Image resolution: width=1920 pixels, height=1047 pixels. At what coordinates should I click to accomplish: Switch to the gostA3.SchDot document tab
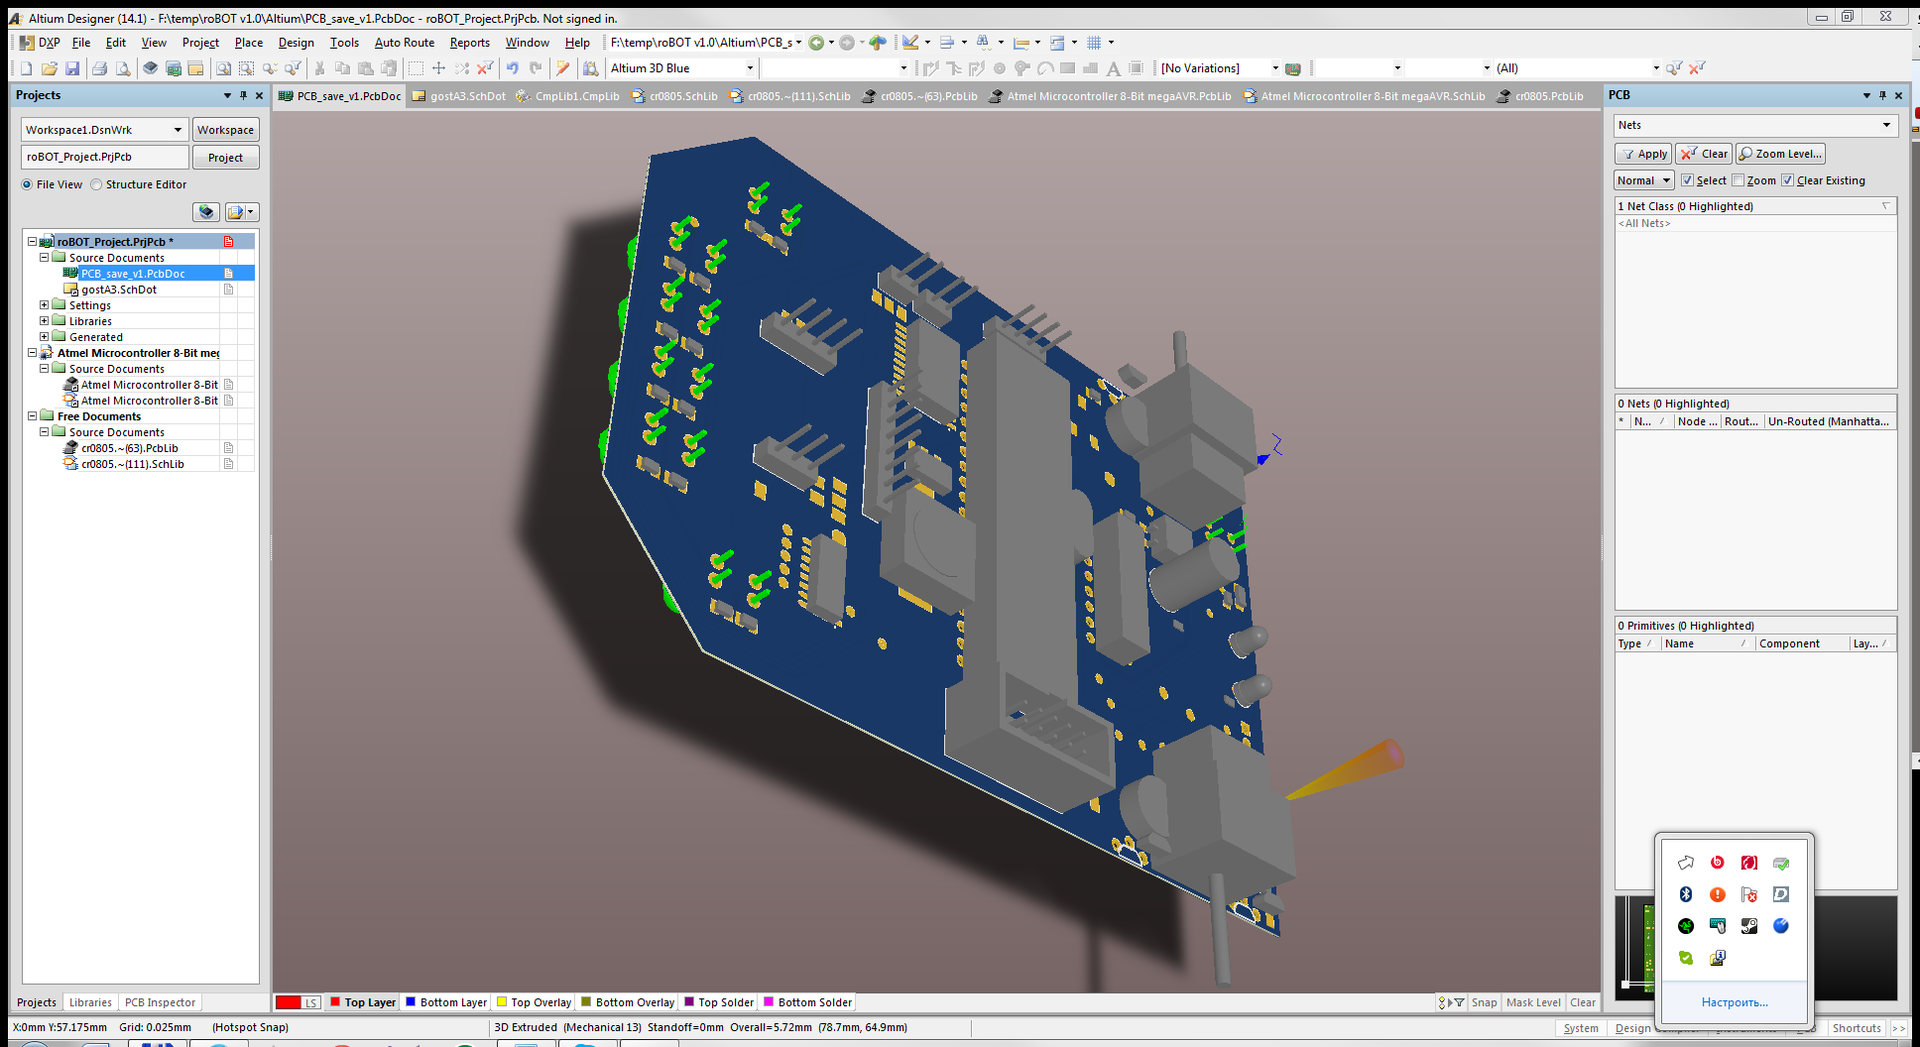click(459, 96)
